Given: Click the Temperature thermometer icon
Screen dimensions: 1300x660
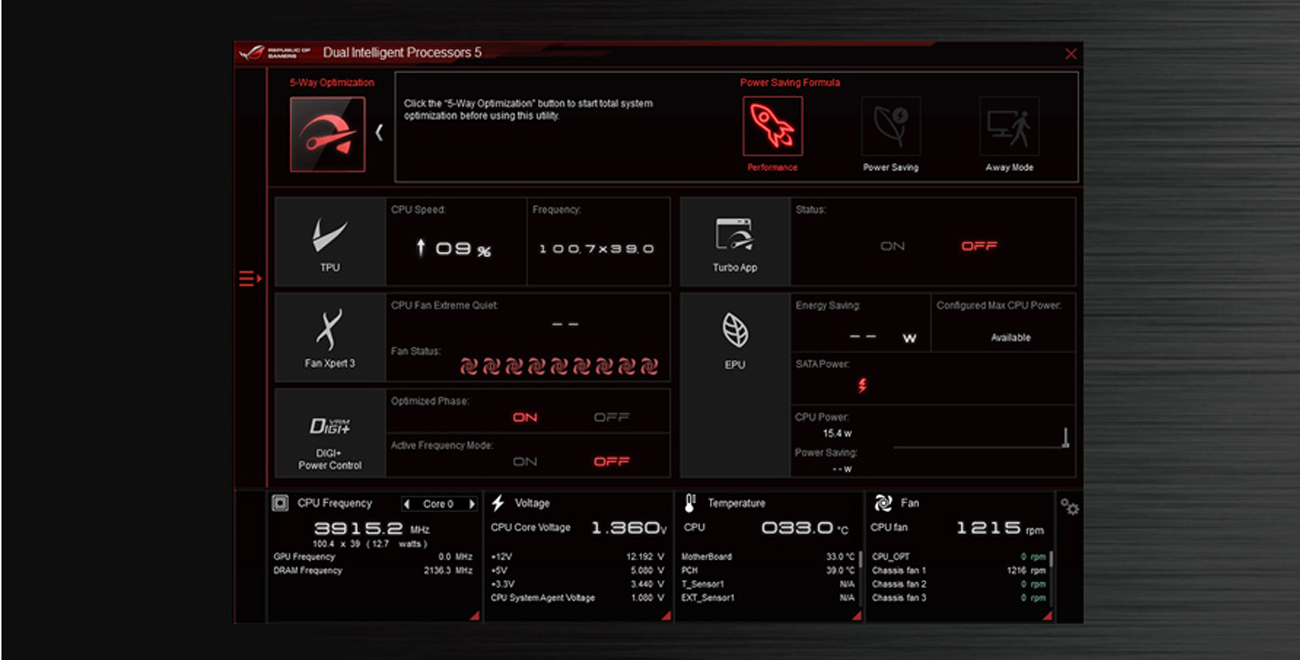Looking at the screenshot, I should (690, 503).
